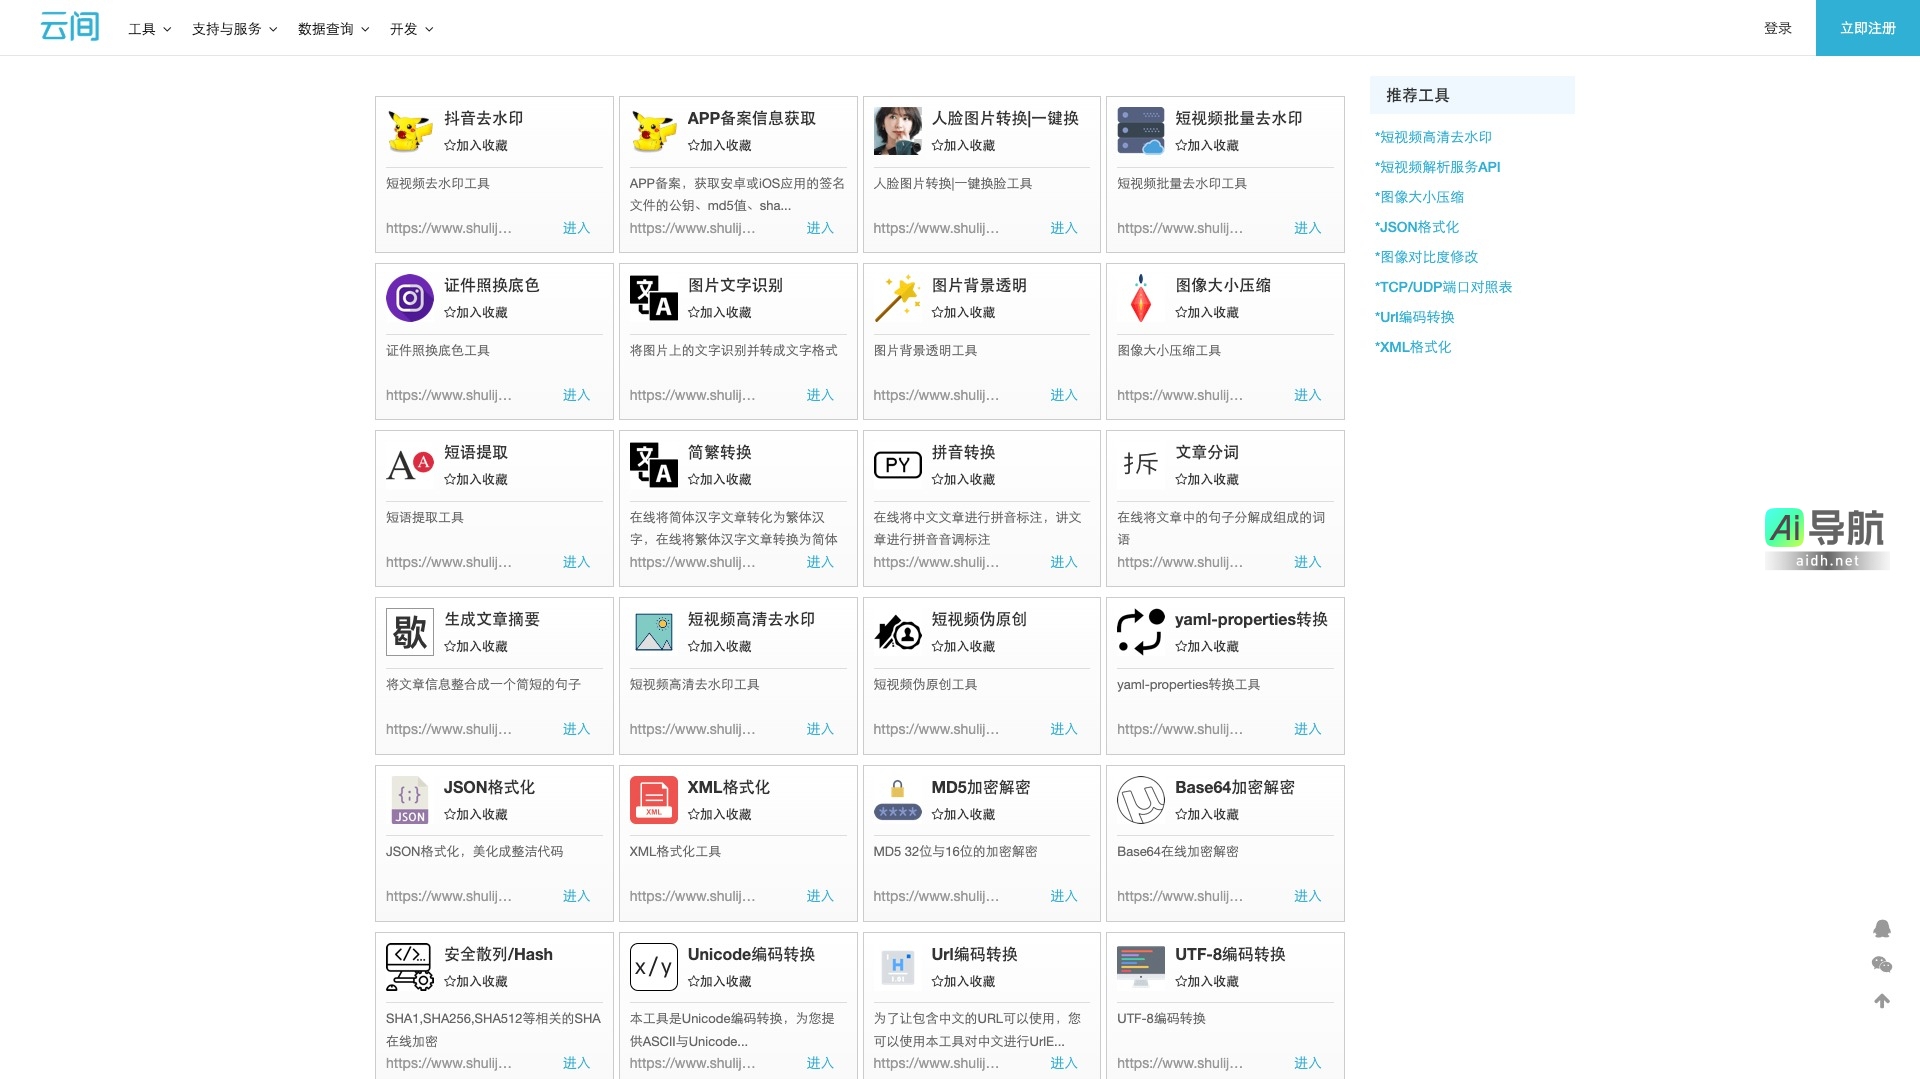Screen dimensions: 1920x1079
Task: Click the lock icon for MD5加密解密
Action: (897, 800)
